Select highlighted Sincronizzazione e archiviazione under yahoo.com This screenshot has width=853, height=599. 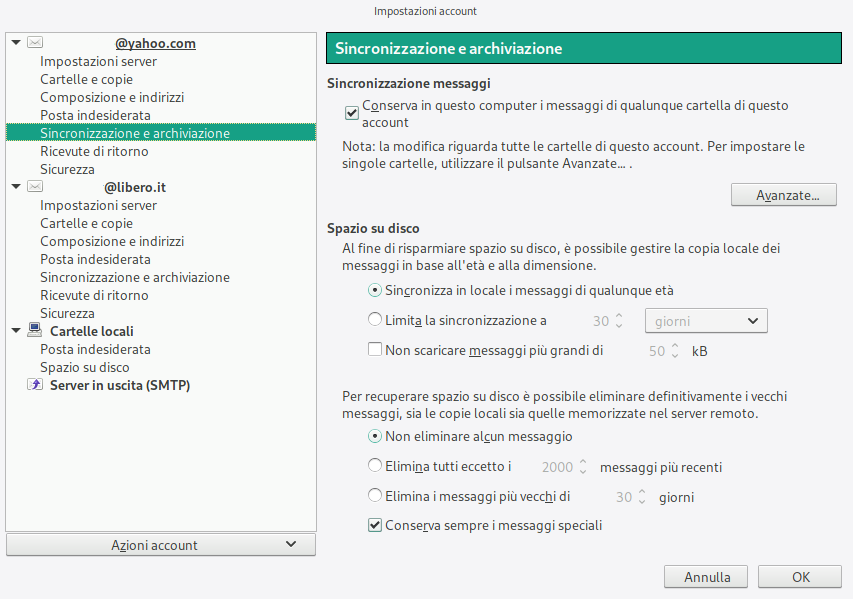161,133
